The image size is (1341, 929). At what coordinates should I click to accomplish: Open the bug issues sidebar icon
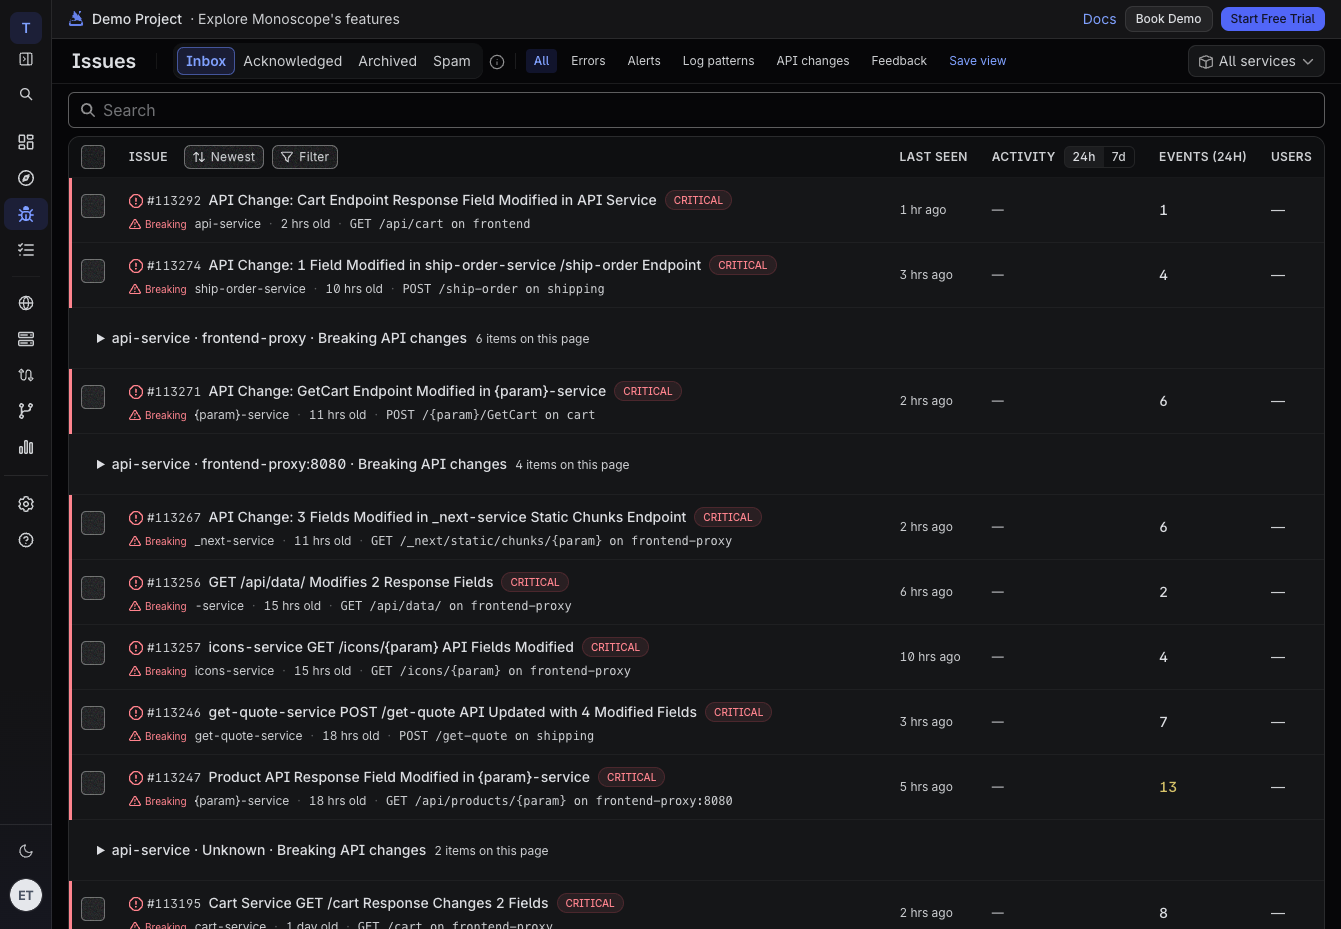pyautogui.click(x=26, y=214)
